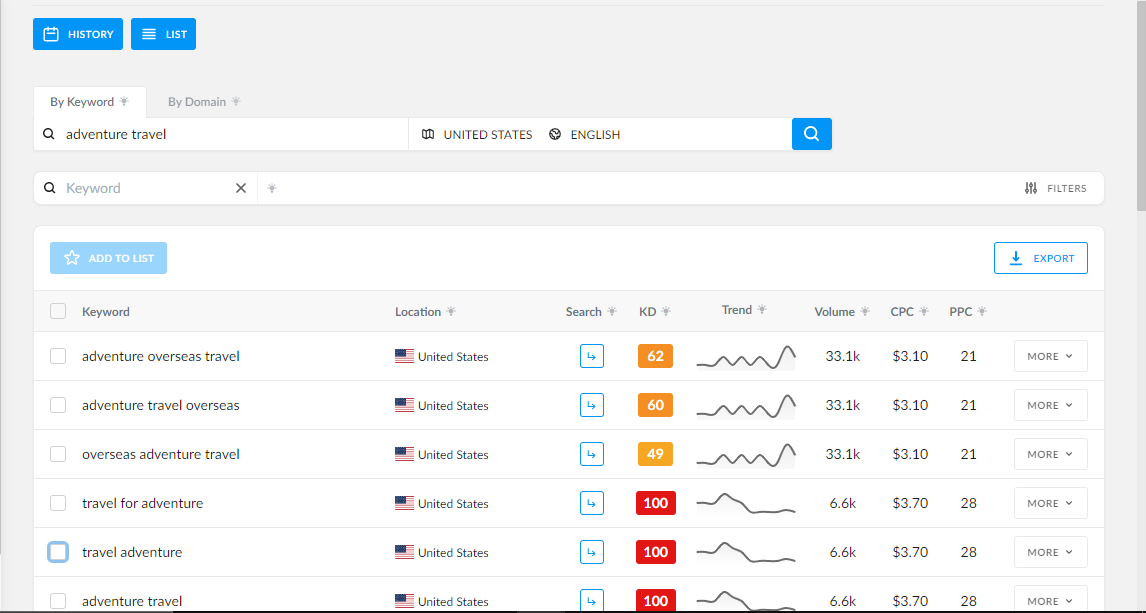Expand More for travel adventure row

click(x=1050, y=552)
